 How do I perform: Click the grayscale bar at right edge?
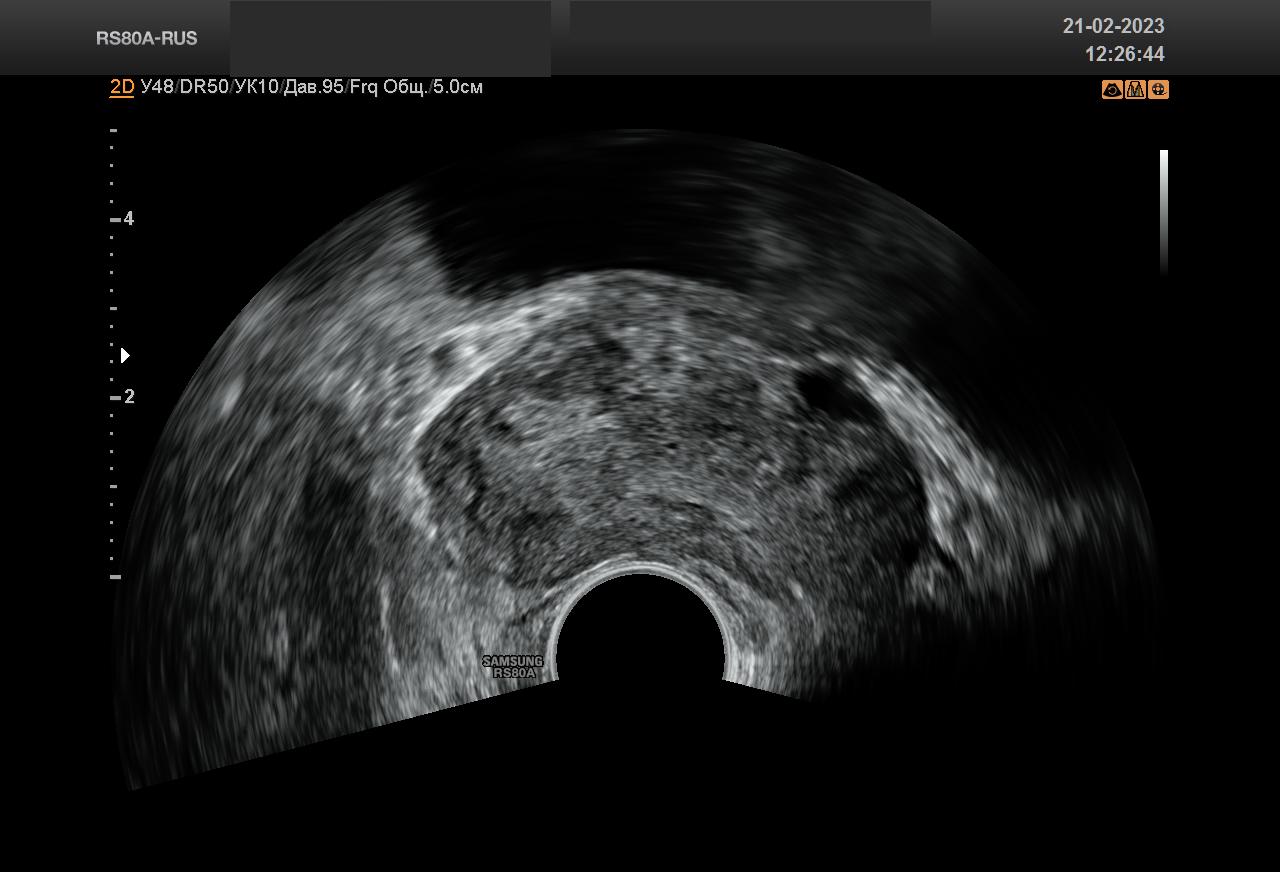pyautogui.click(x=1164, y=212)
